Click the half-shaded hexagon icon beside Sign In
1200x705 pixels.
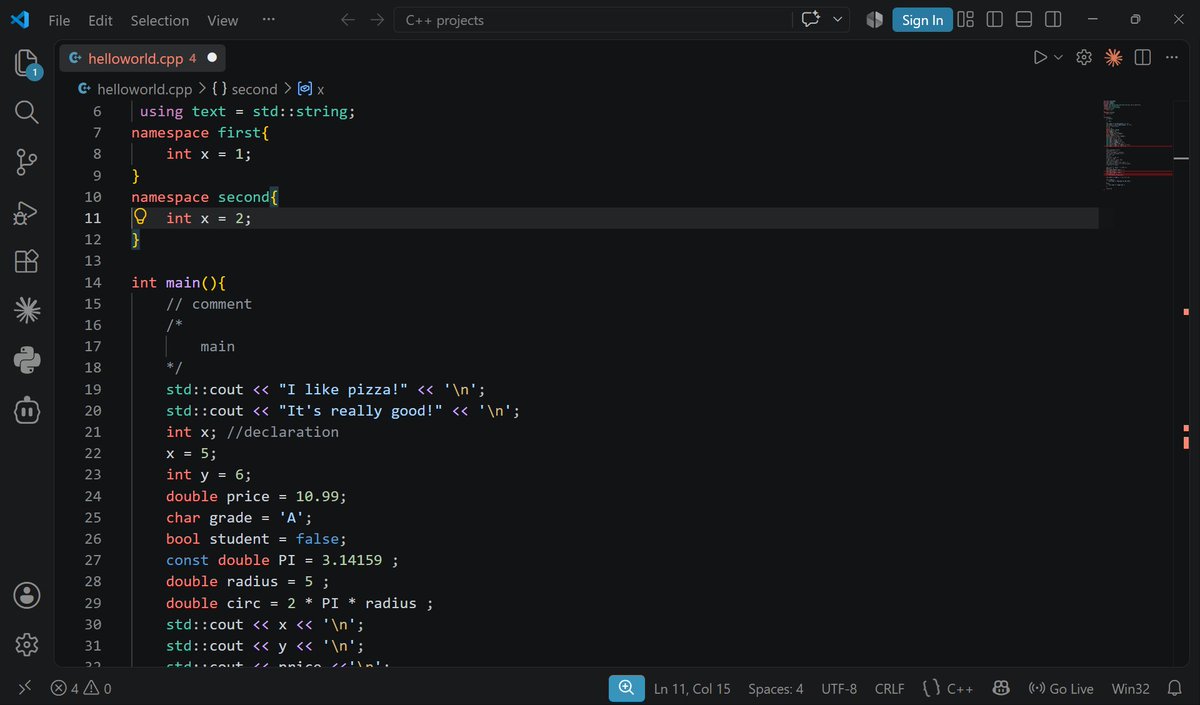coord(874,19)
